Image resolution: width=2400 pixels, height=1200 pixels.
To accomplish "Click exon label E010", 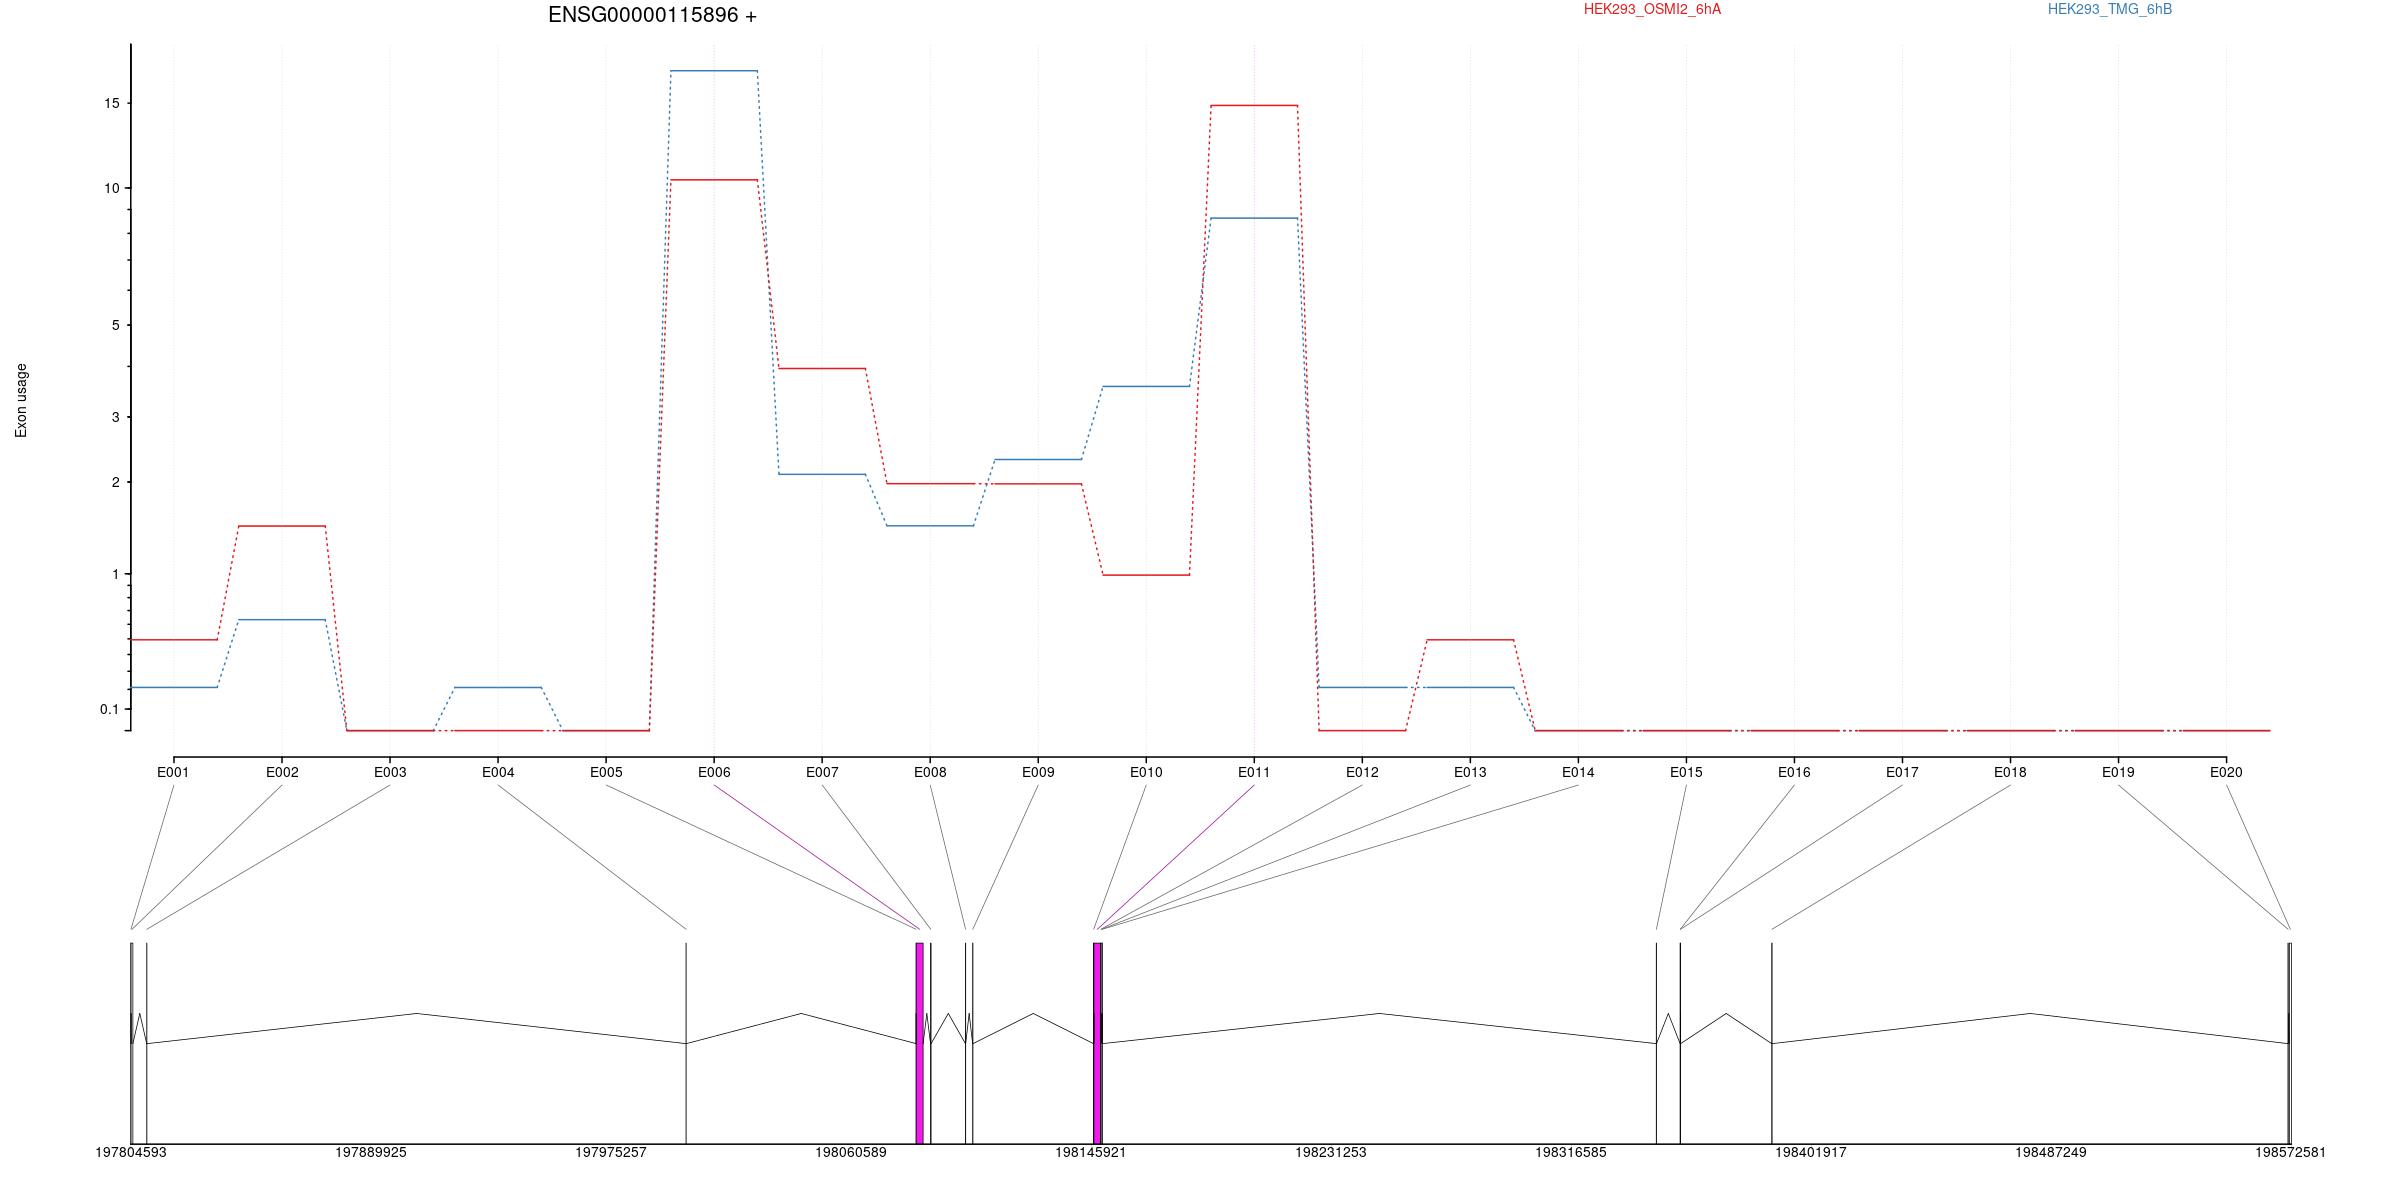I will click(x=1146, y=772).
